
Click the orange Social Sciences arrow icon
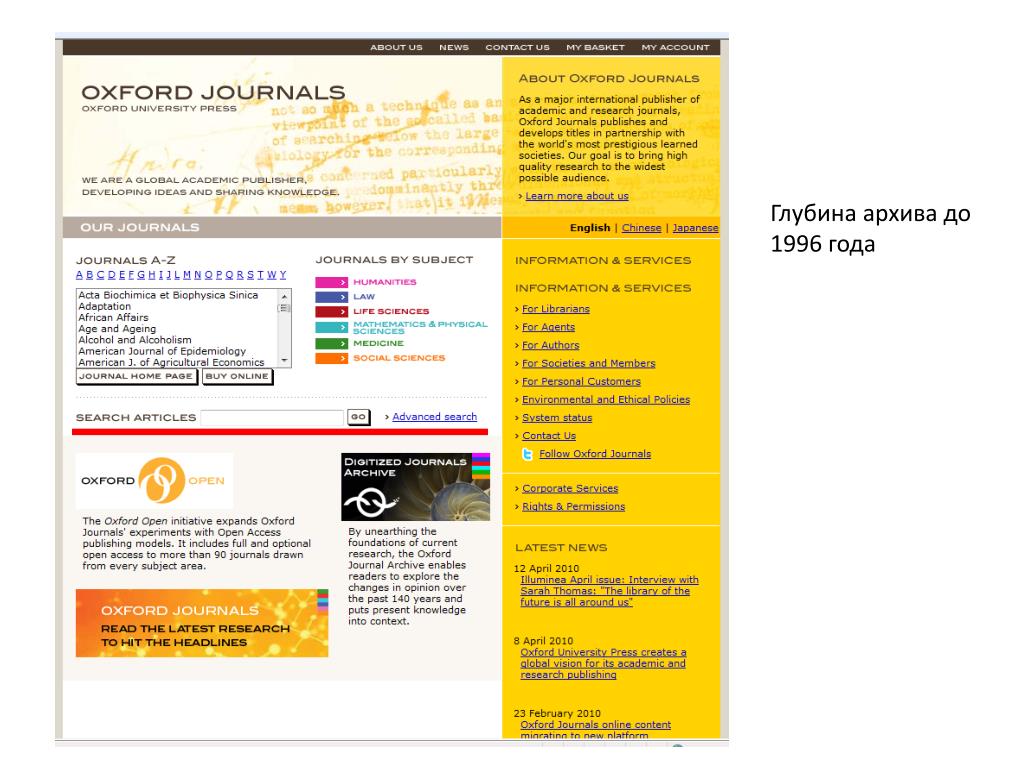332,358
